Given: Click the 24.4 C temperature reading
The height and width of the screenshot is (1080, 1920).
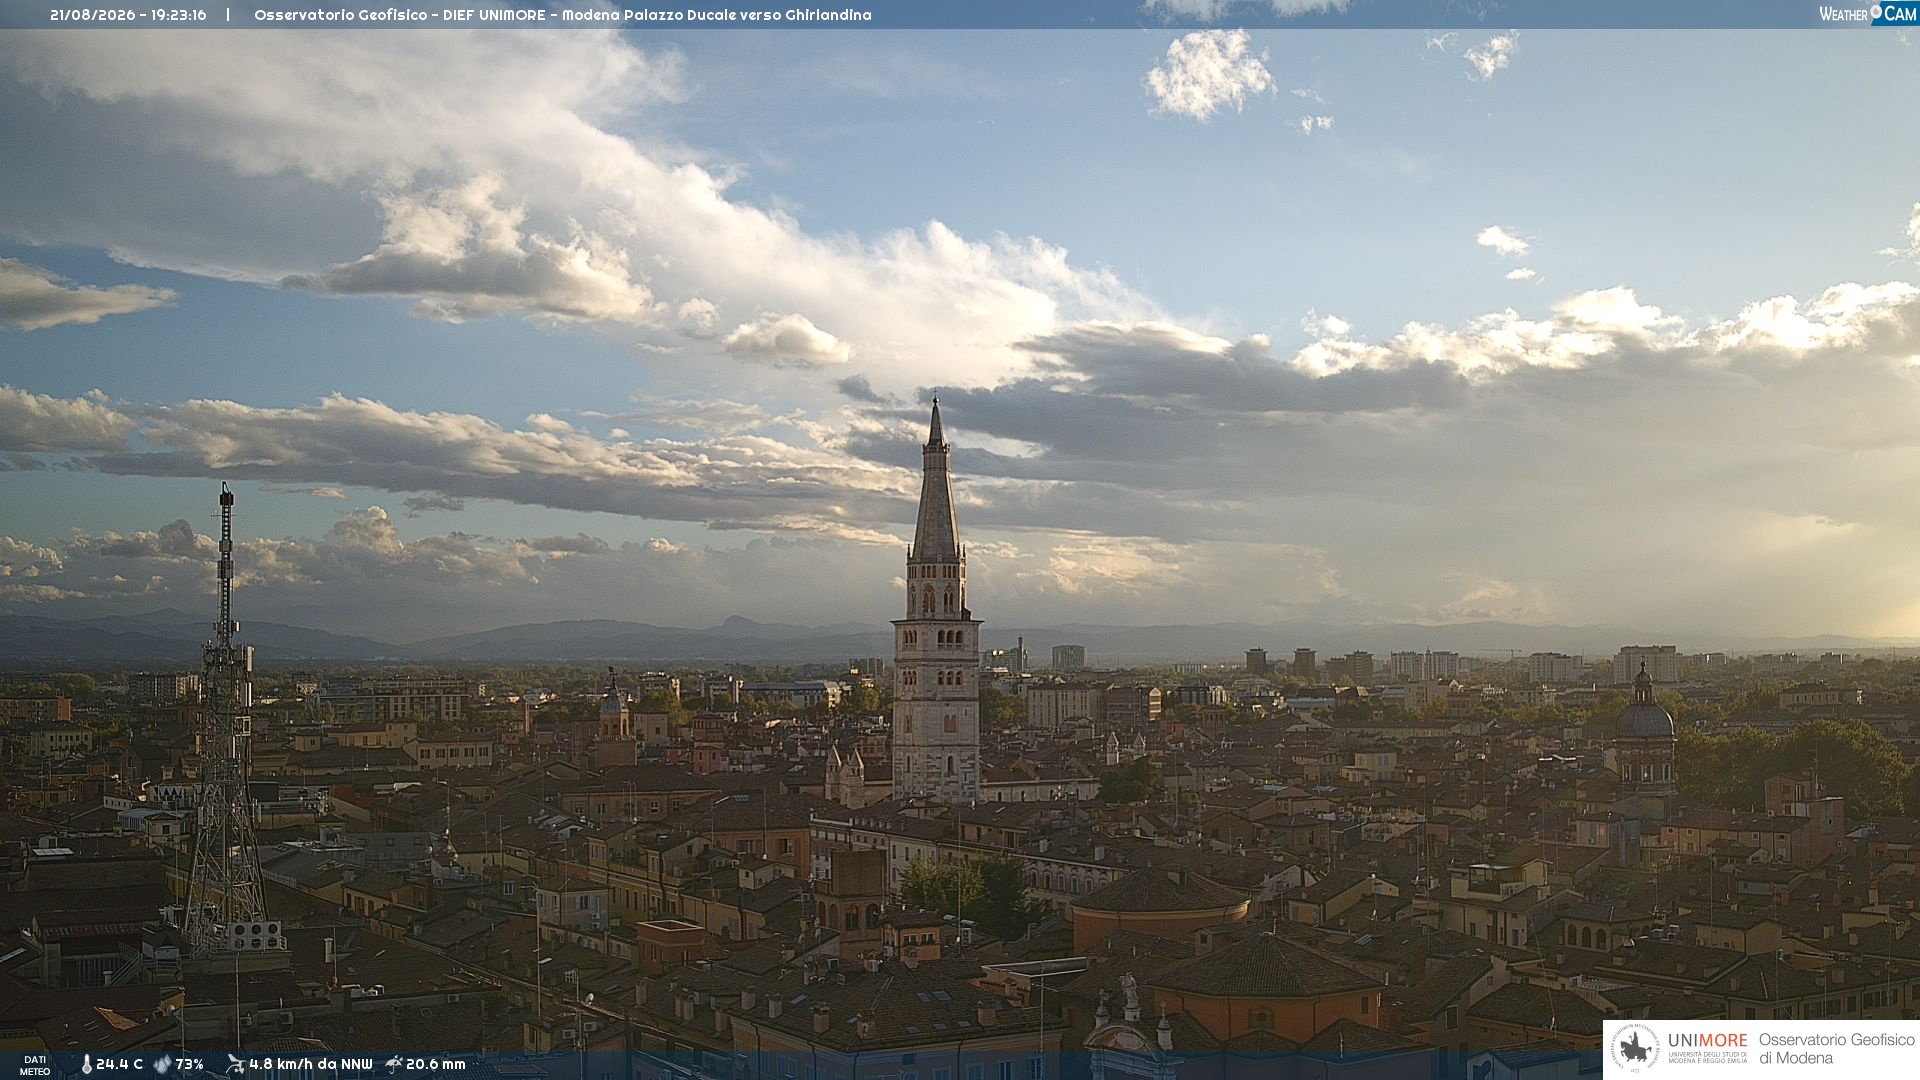Looking at the screenshot, I should tap(119, 1064).
